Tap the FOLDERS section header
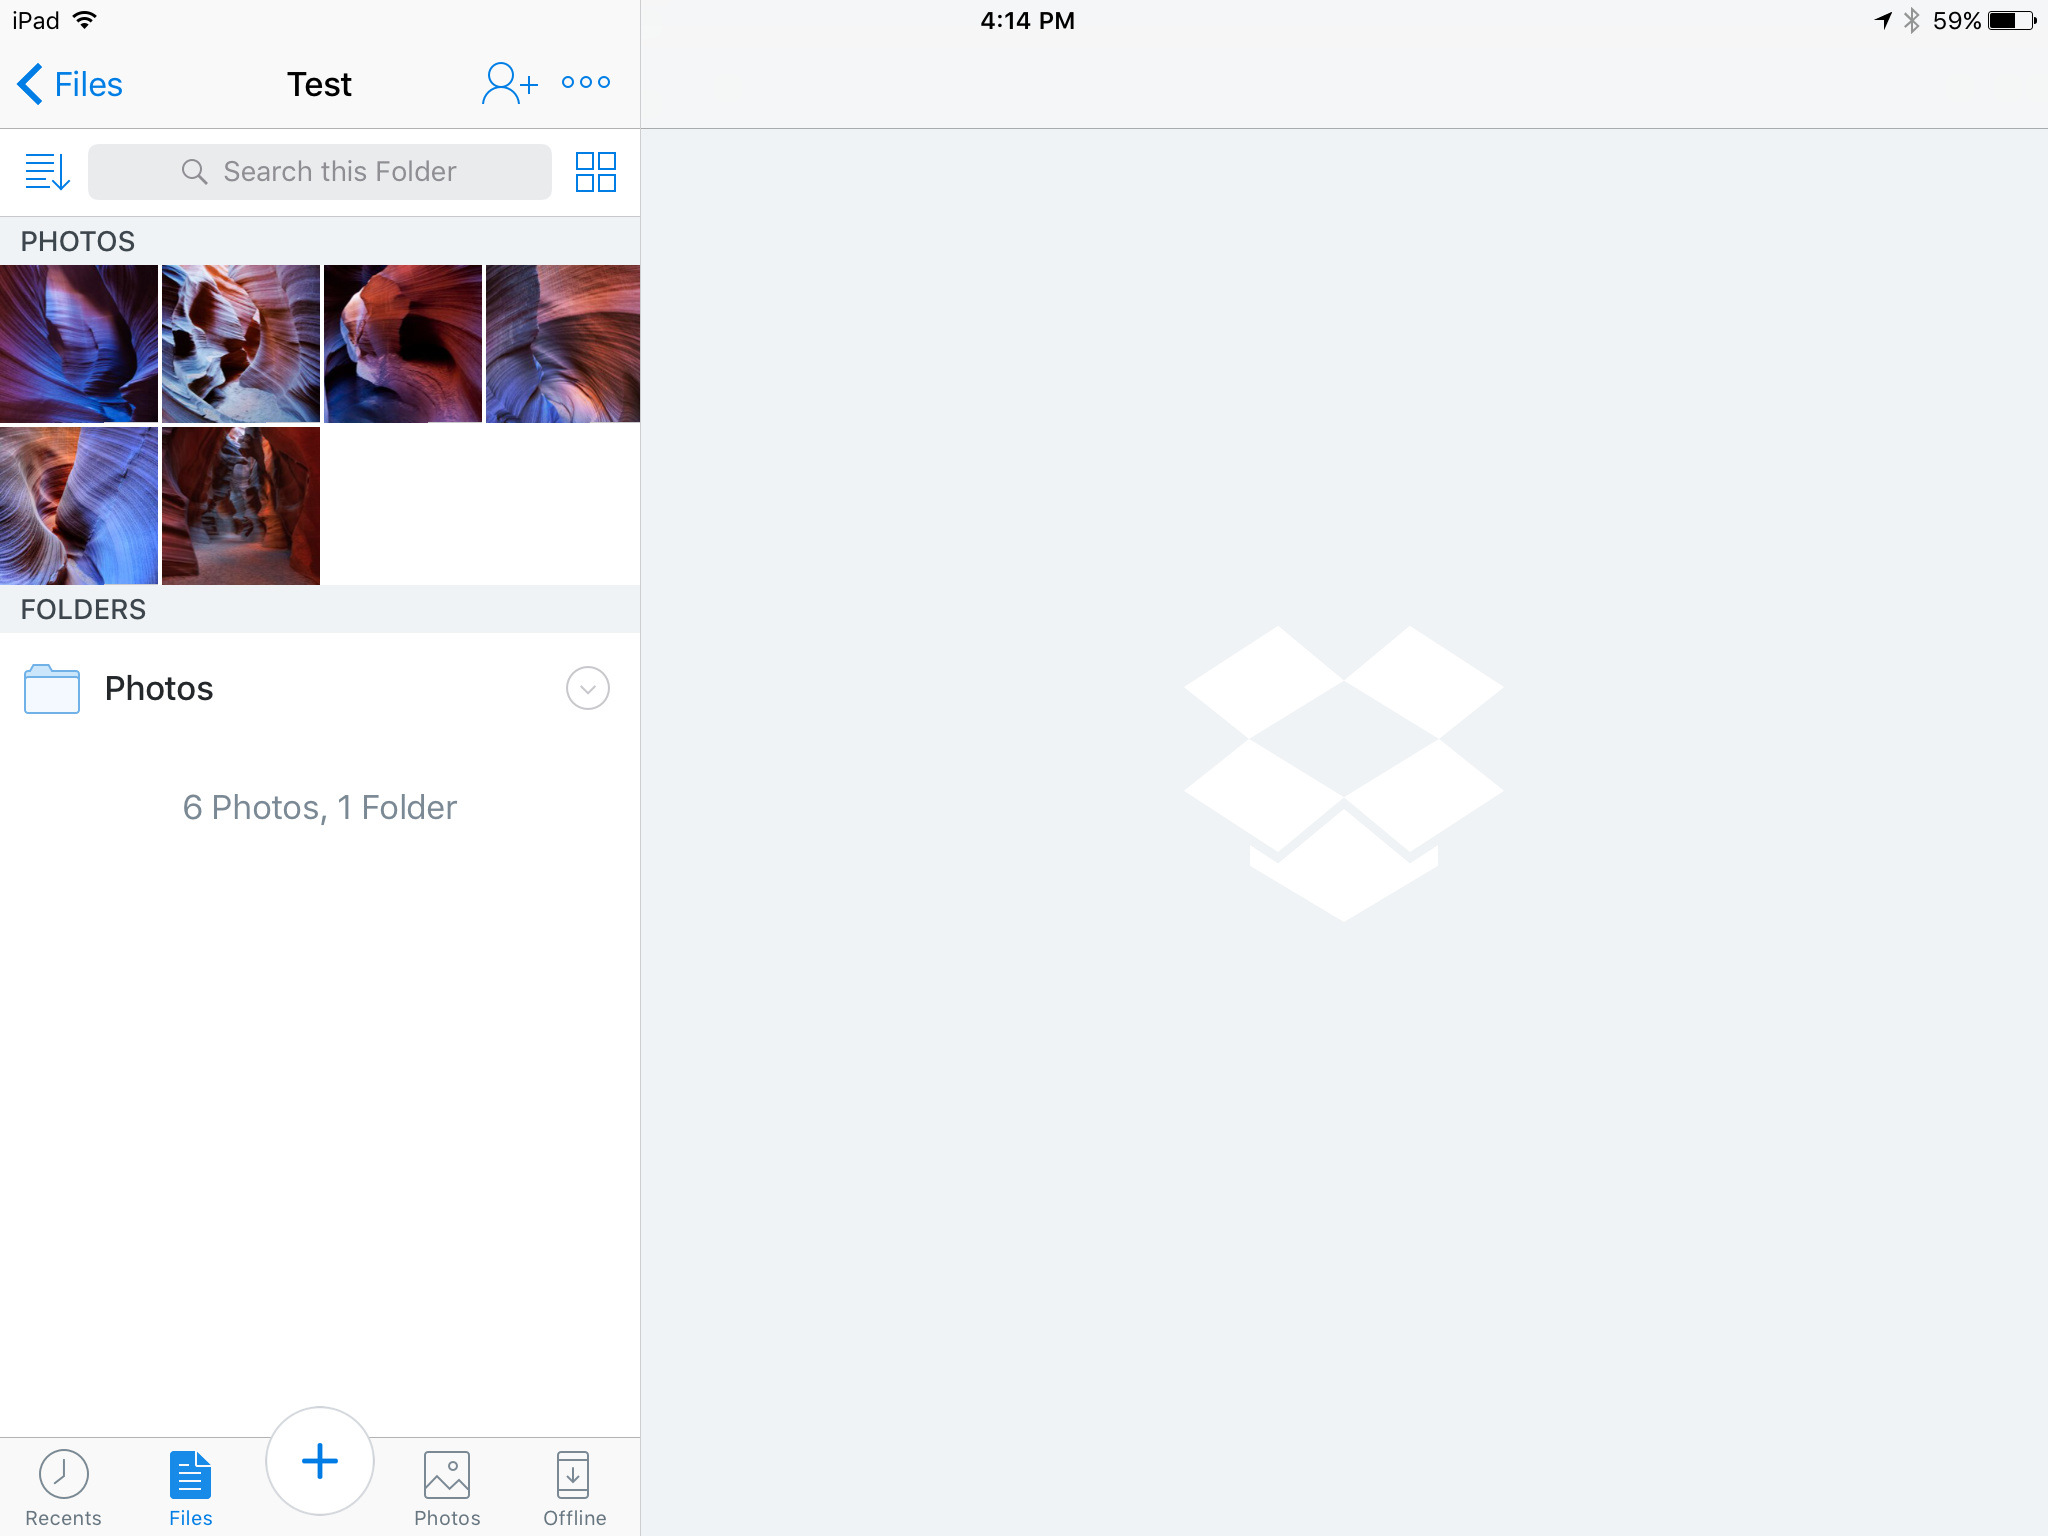The image size is (2048, 1536). pyautogui.click(x=320, y=609)
